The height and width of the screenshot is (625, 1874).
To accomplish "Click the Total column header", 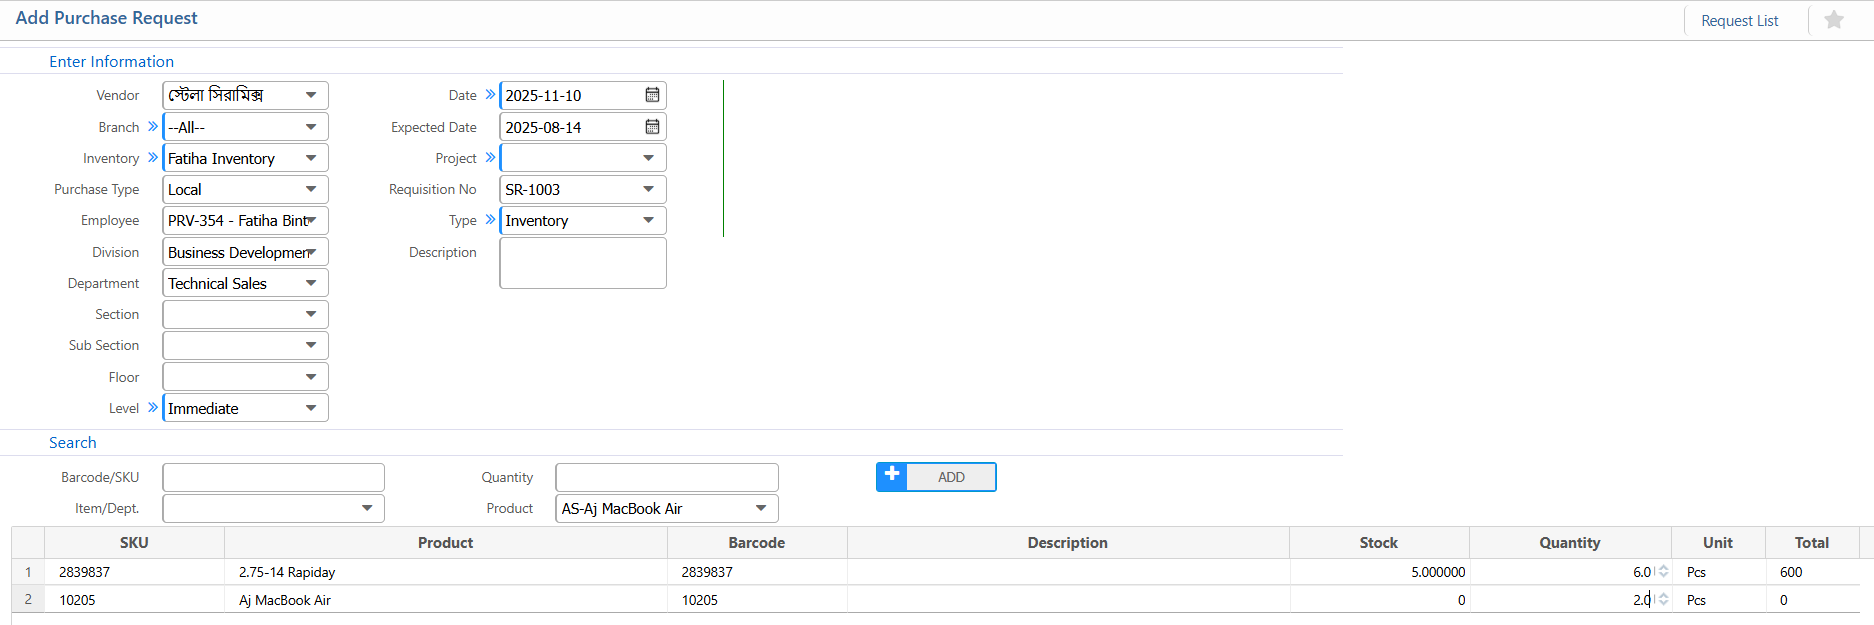I will click(1812, 543).
